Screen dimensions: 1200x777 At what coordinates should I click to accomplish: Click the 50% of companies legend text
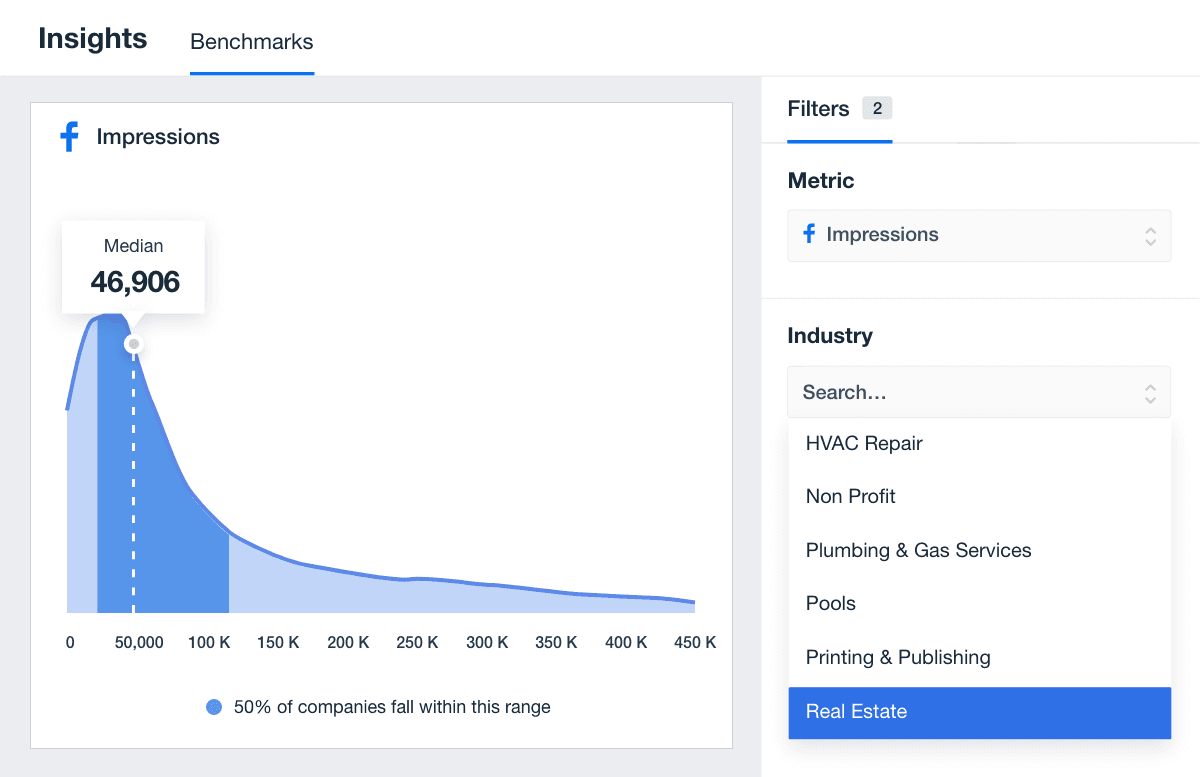click(392, 707)
